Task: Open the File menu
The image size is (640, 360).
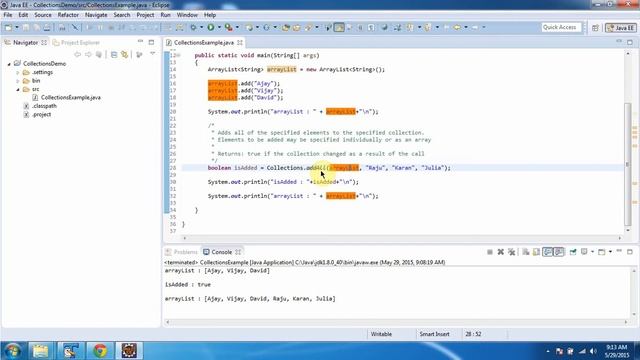Action: tap(8, 15)
